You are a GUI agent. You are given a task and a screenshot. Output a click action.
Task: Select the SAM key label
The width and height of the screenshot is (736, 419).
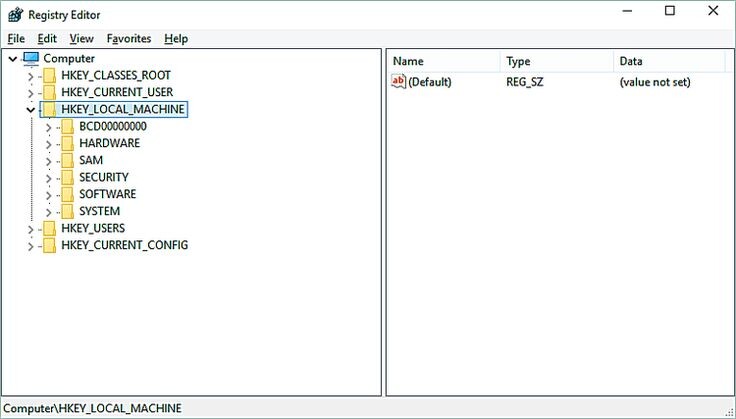point(91,160)
